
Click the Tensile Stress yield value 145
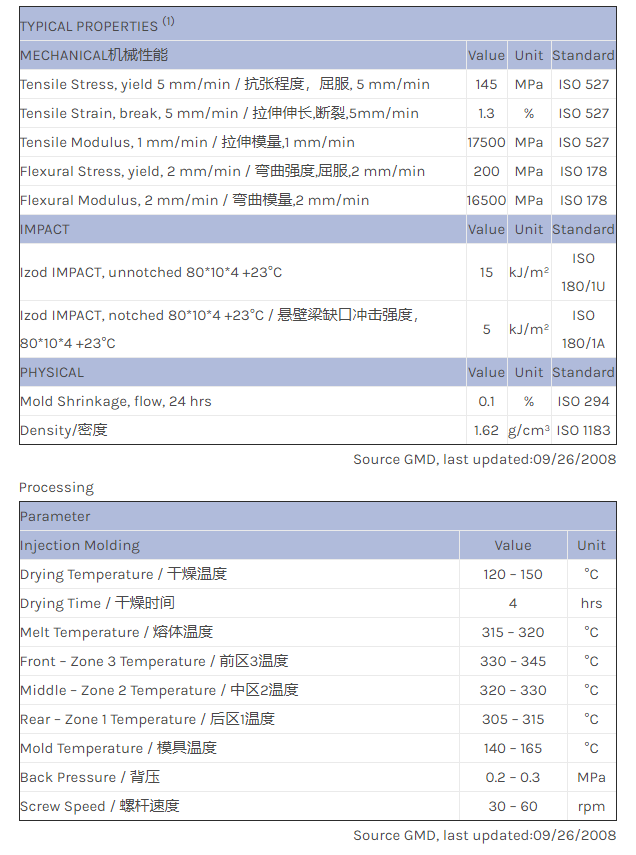(486, 84)
